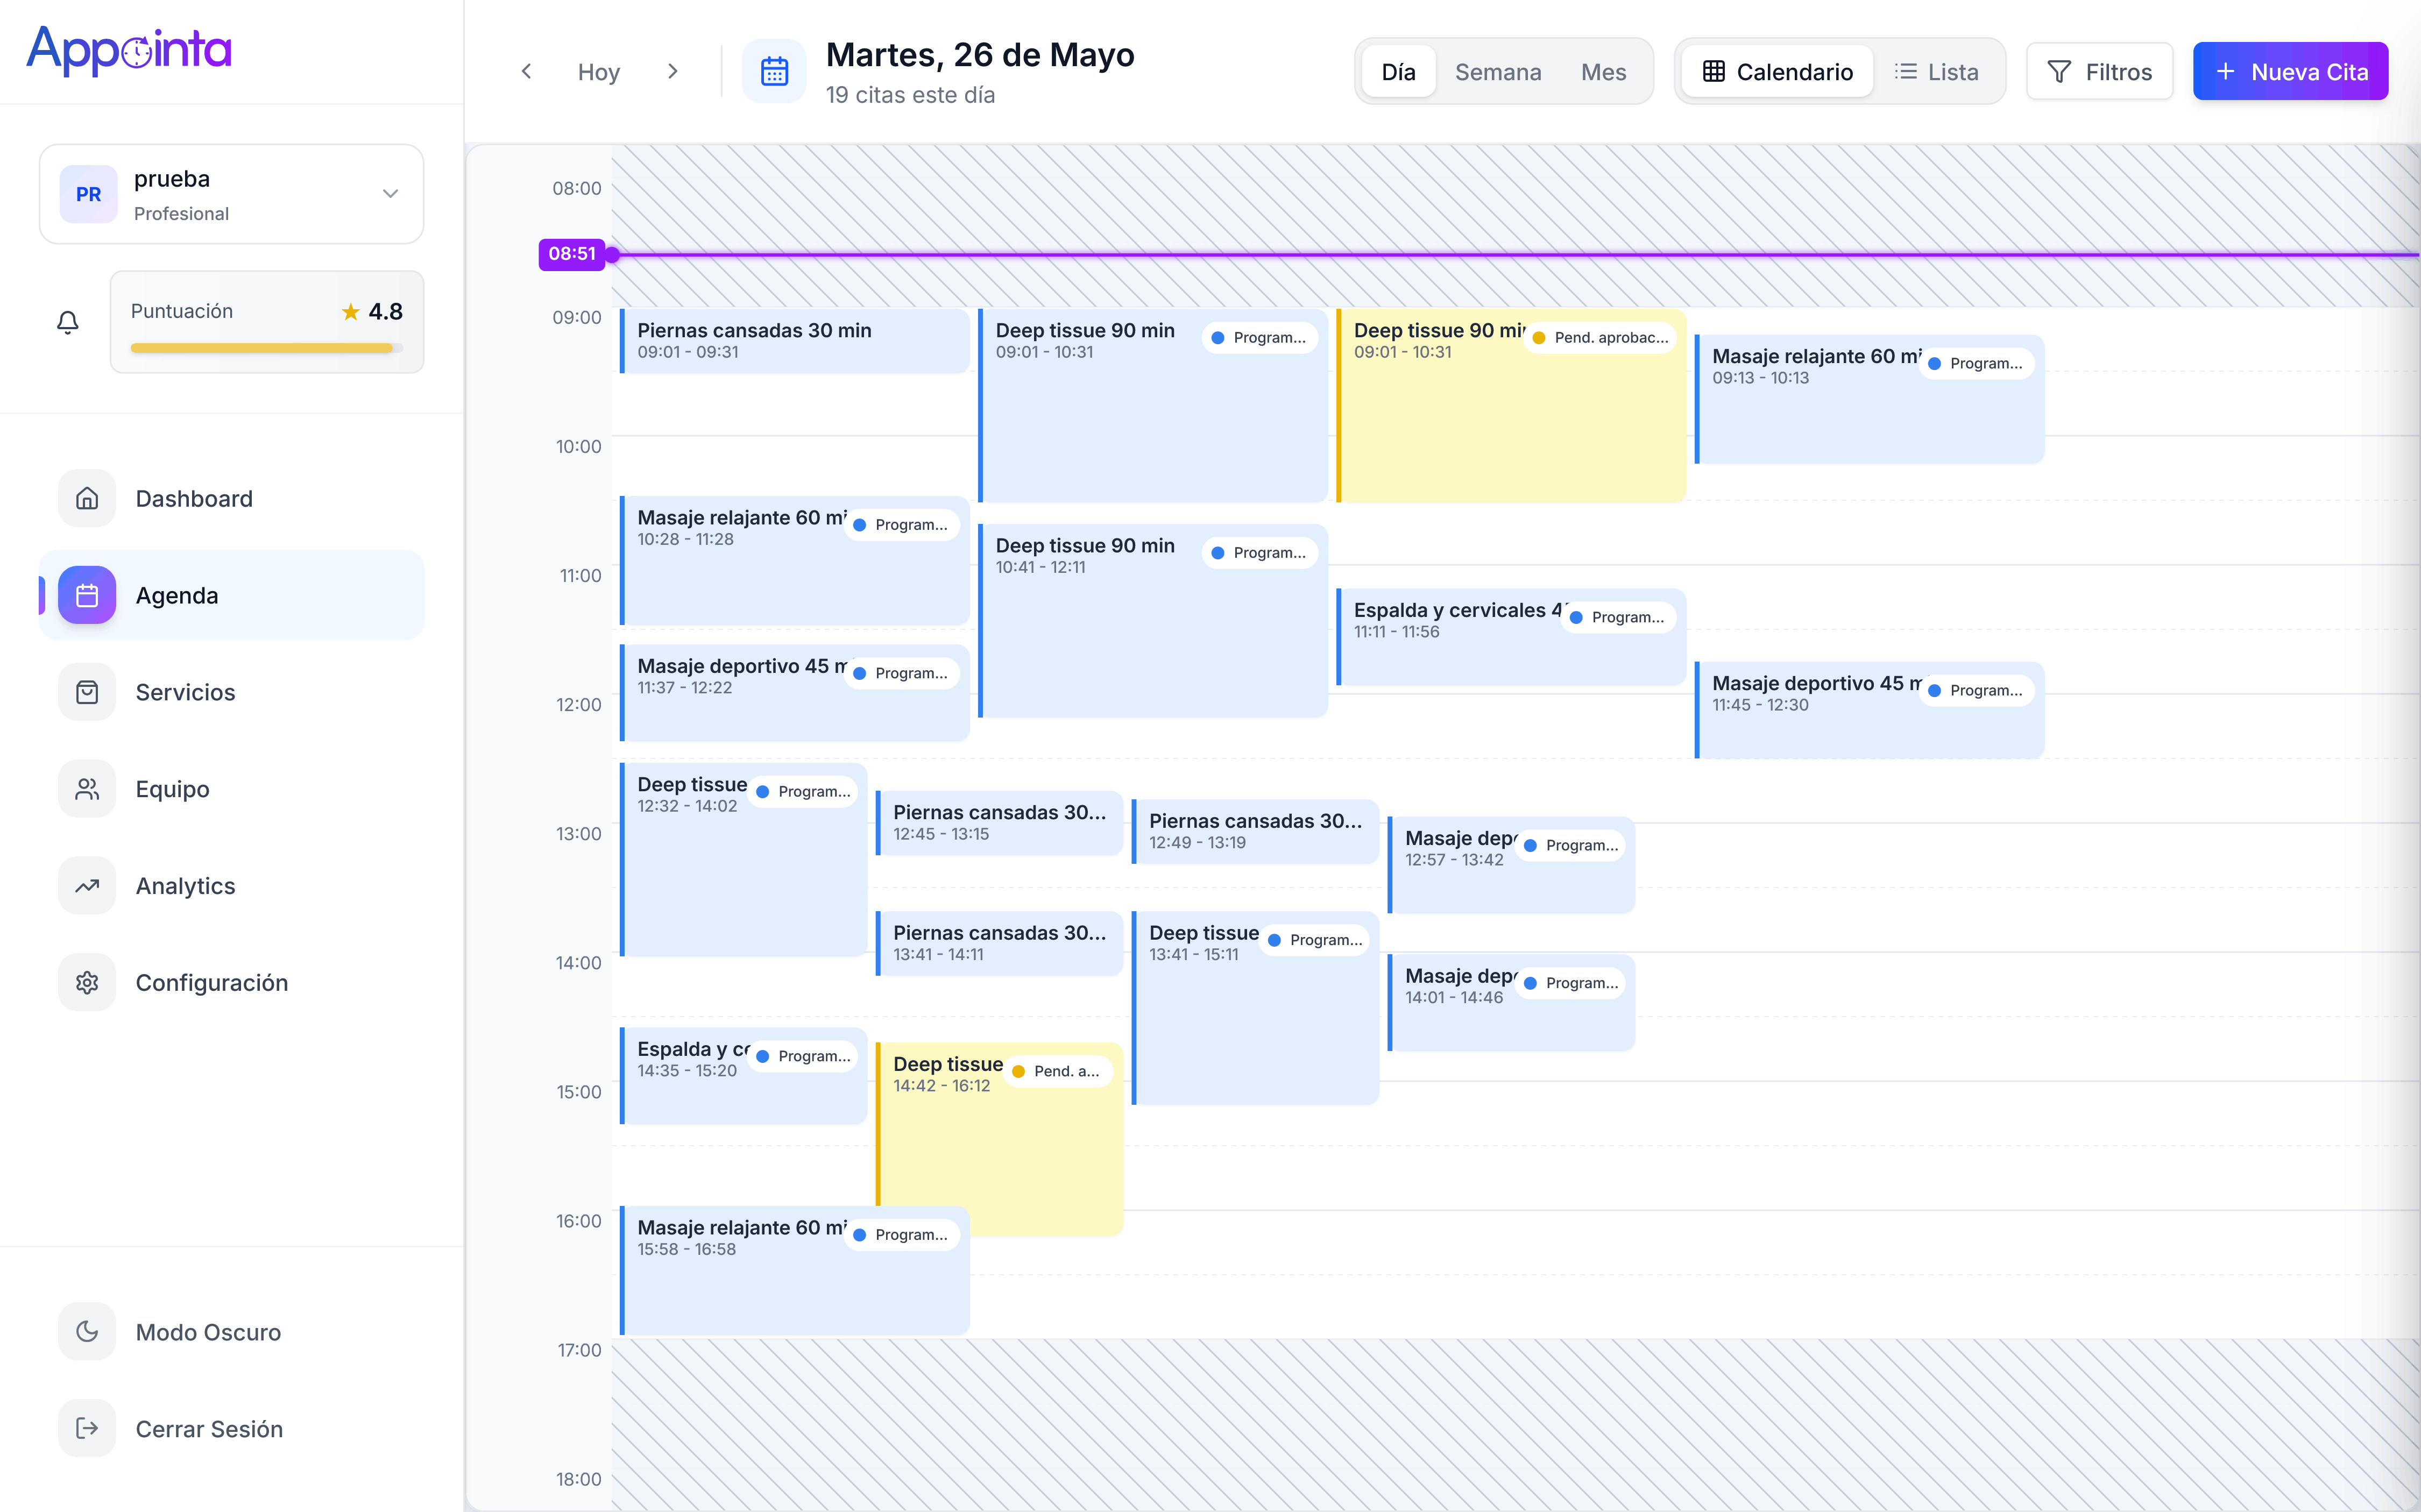Open Piernas cansadas 13:41 - 14:11 appointment

coord(999,943)
